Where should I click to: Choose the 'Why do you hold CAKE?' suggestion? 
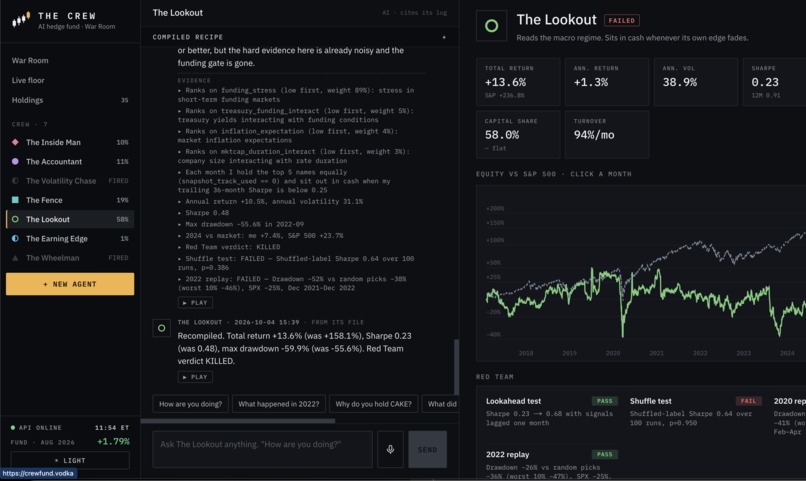click(374, 404)
